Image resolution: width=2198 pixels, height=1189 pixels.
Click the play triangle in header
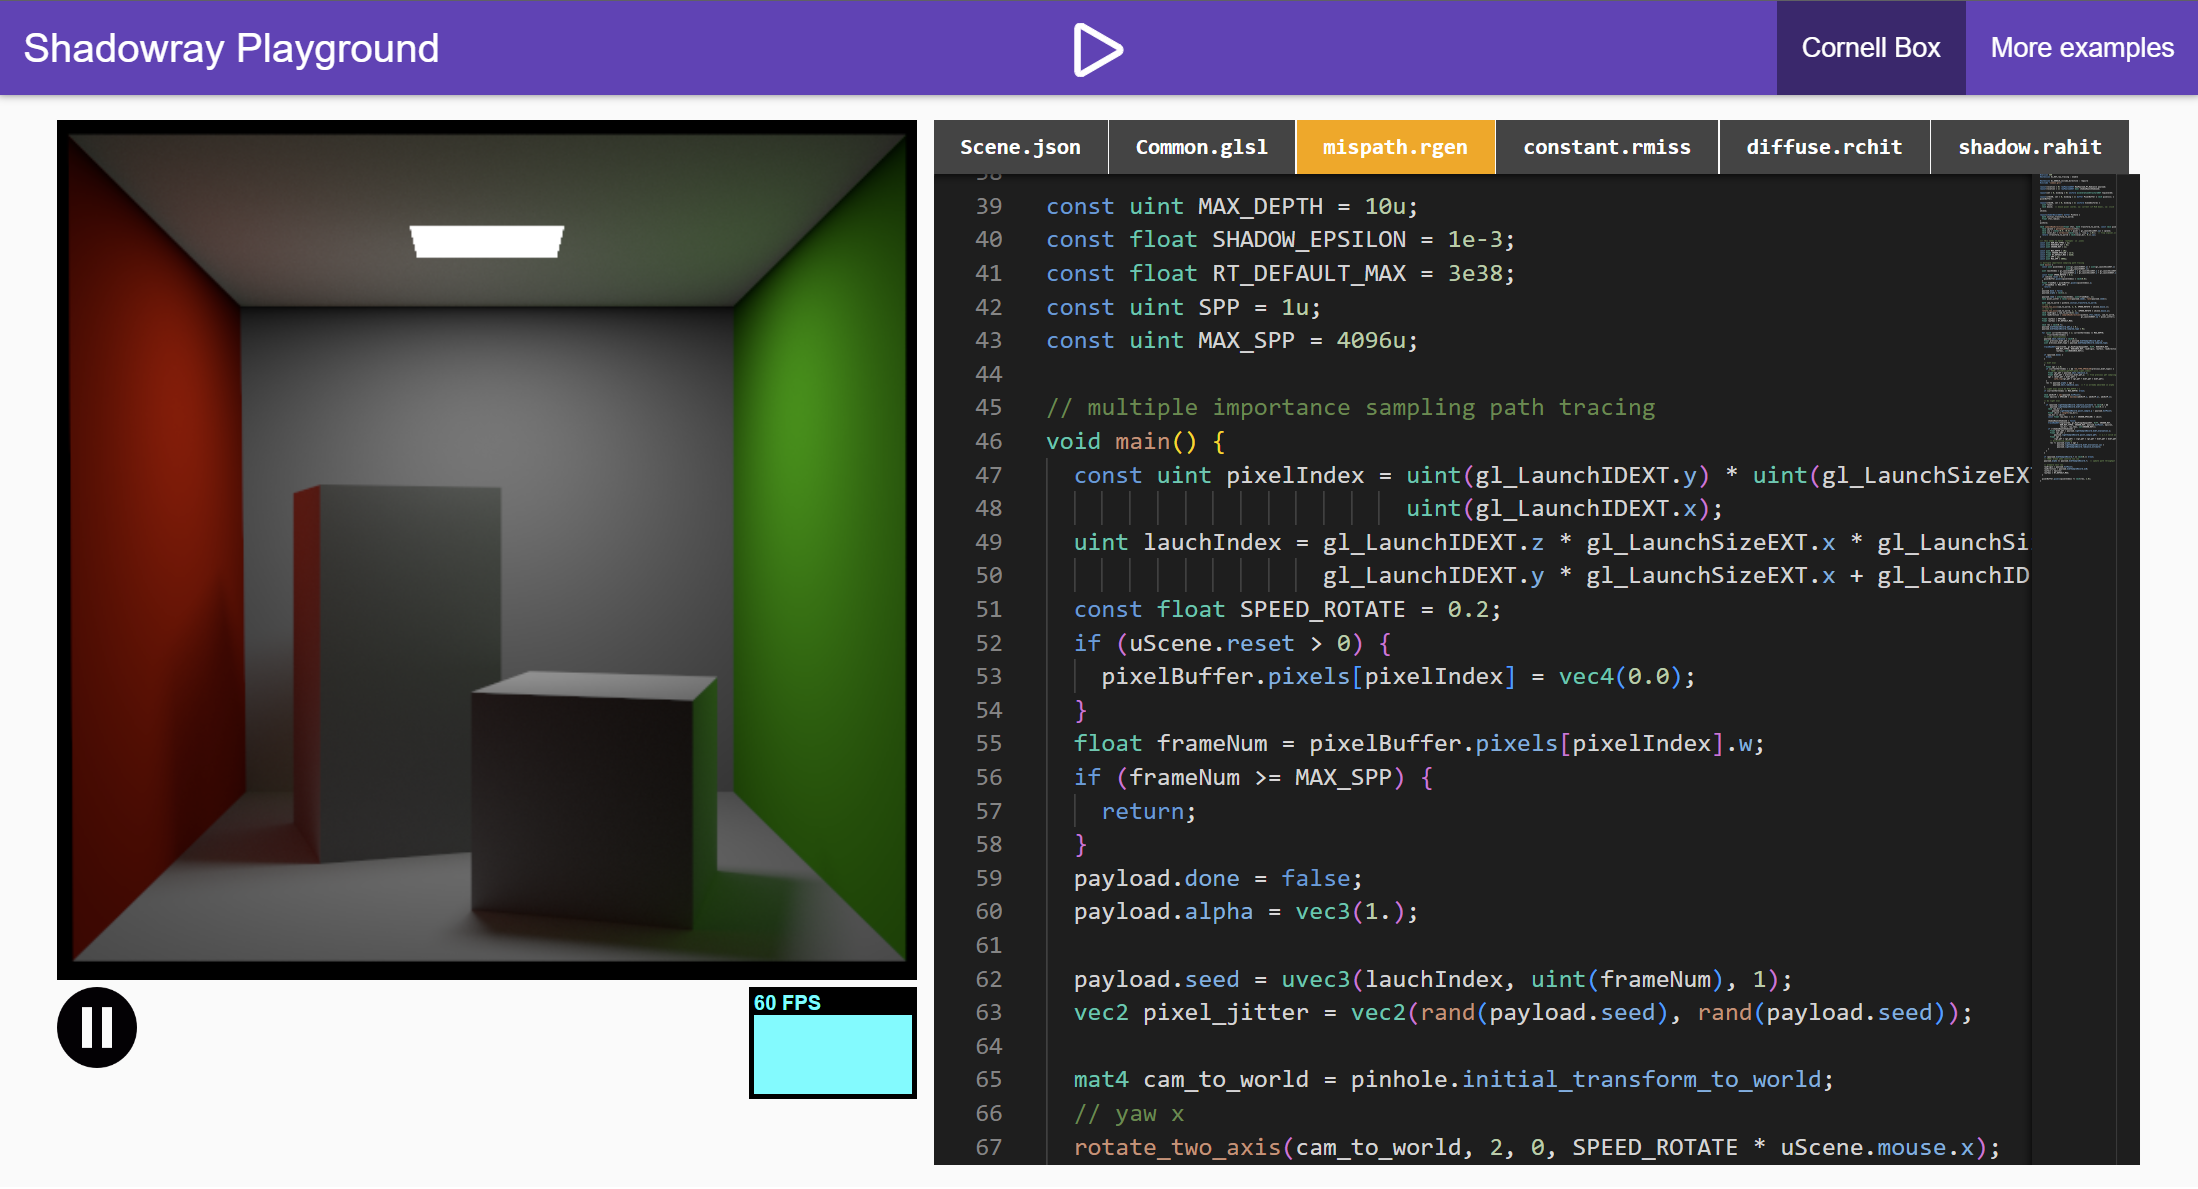coord(1097,49)
